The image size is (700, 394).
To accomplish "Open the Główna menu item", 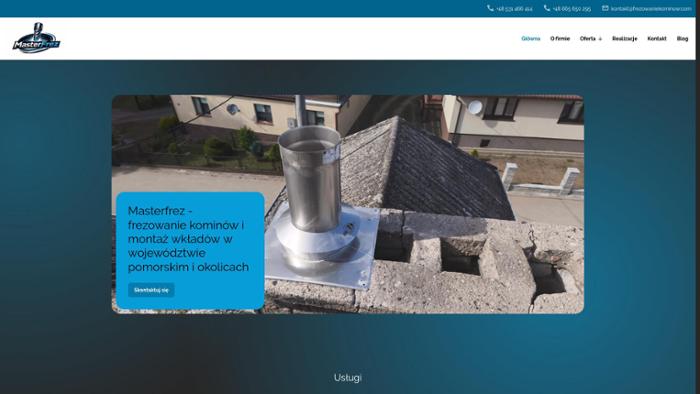I will 530,39.
